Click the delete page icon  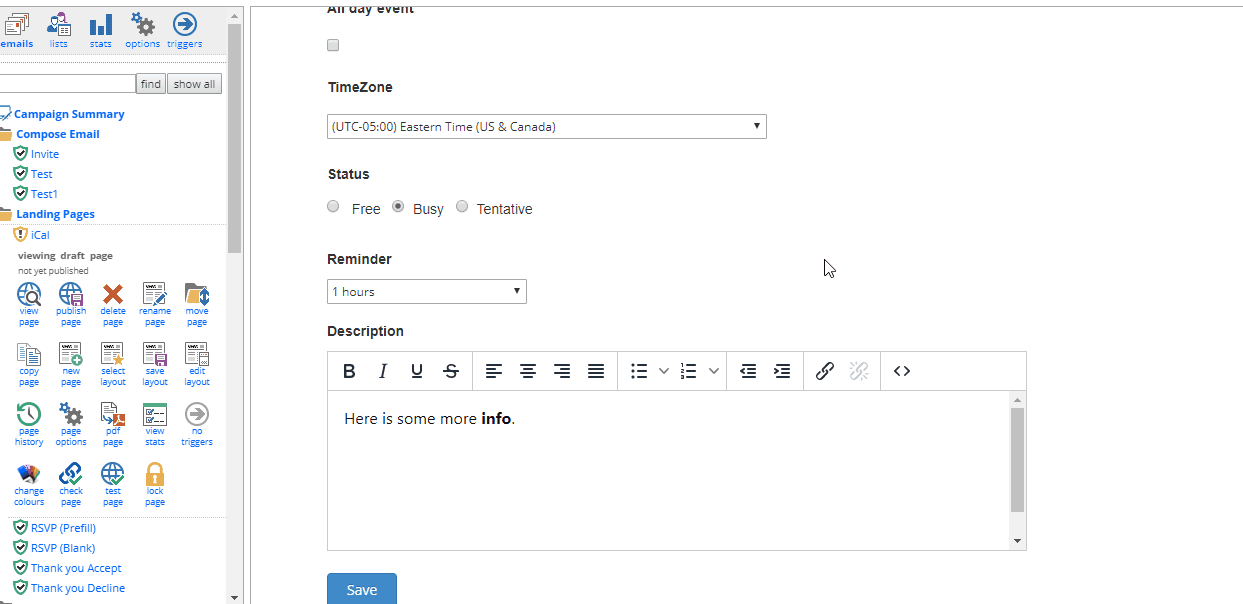pos(113,295)
